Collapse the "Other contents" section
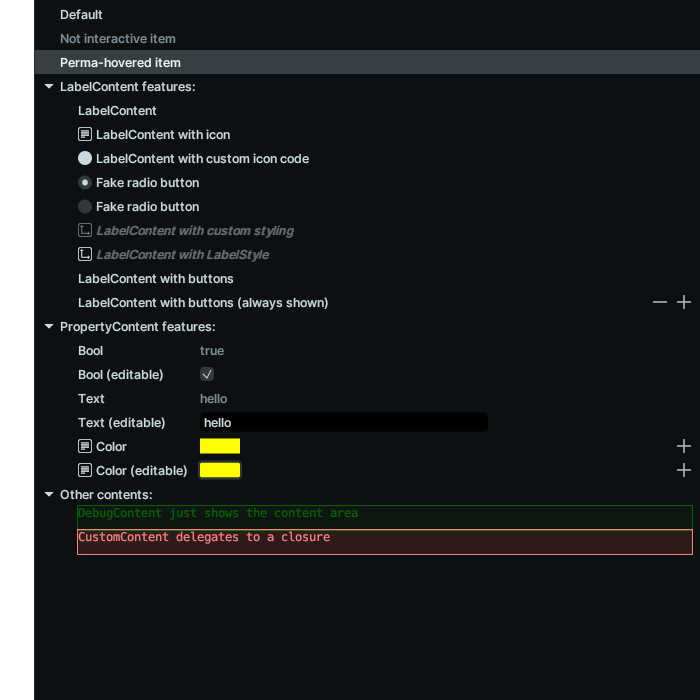Viewport: 700px width, 700px height. [x=49, y=495]
